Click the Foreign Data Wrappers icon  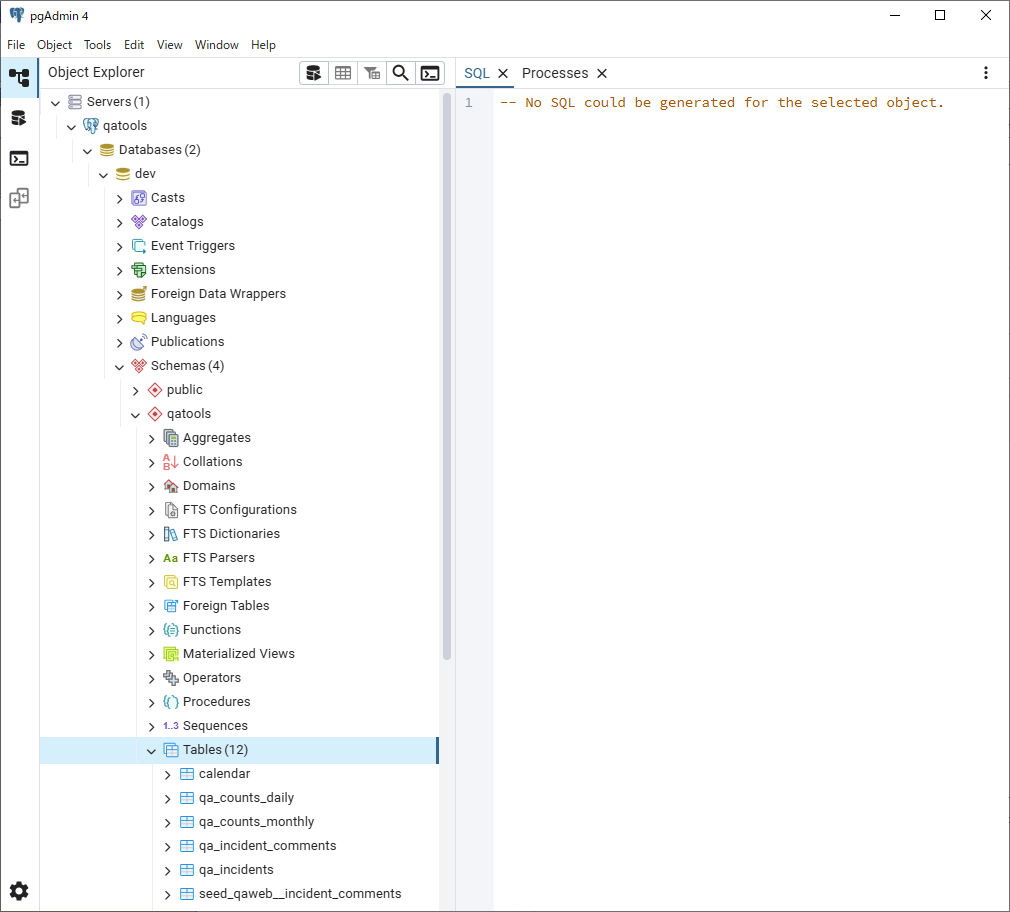tap(138, 294)
